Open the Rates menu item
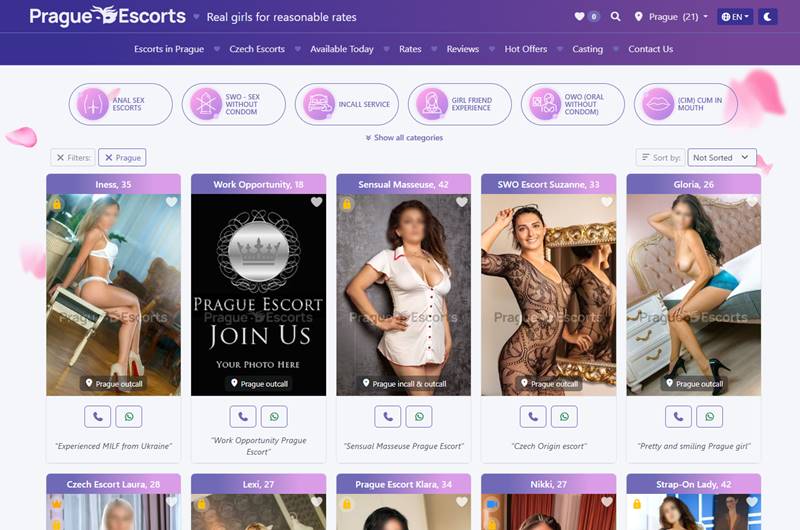The width and height of the screenshot is (800, 530). pyautogui.click(x=410, y=49)
